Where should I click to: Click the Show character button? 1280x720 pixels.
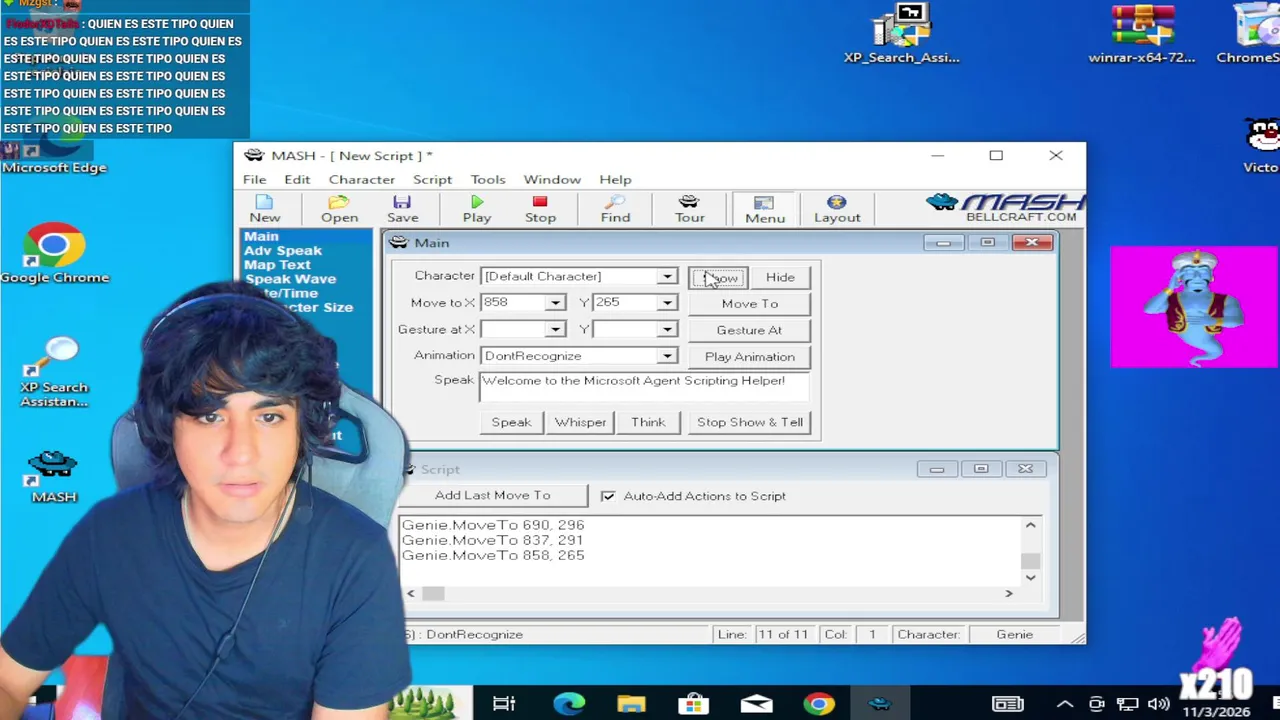click(719, 277)
